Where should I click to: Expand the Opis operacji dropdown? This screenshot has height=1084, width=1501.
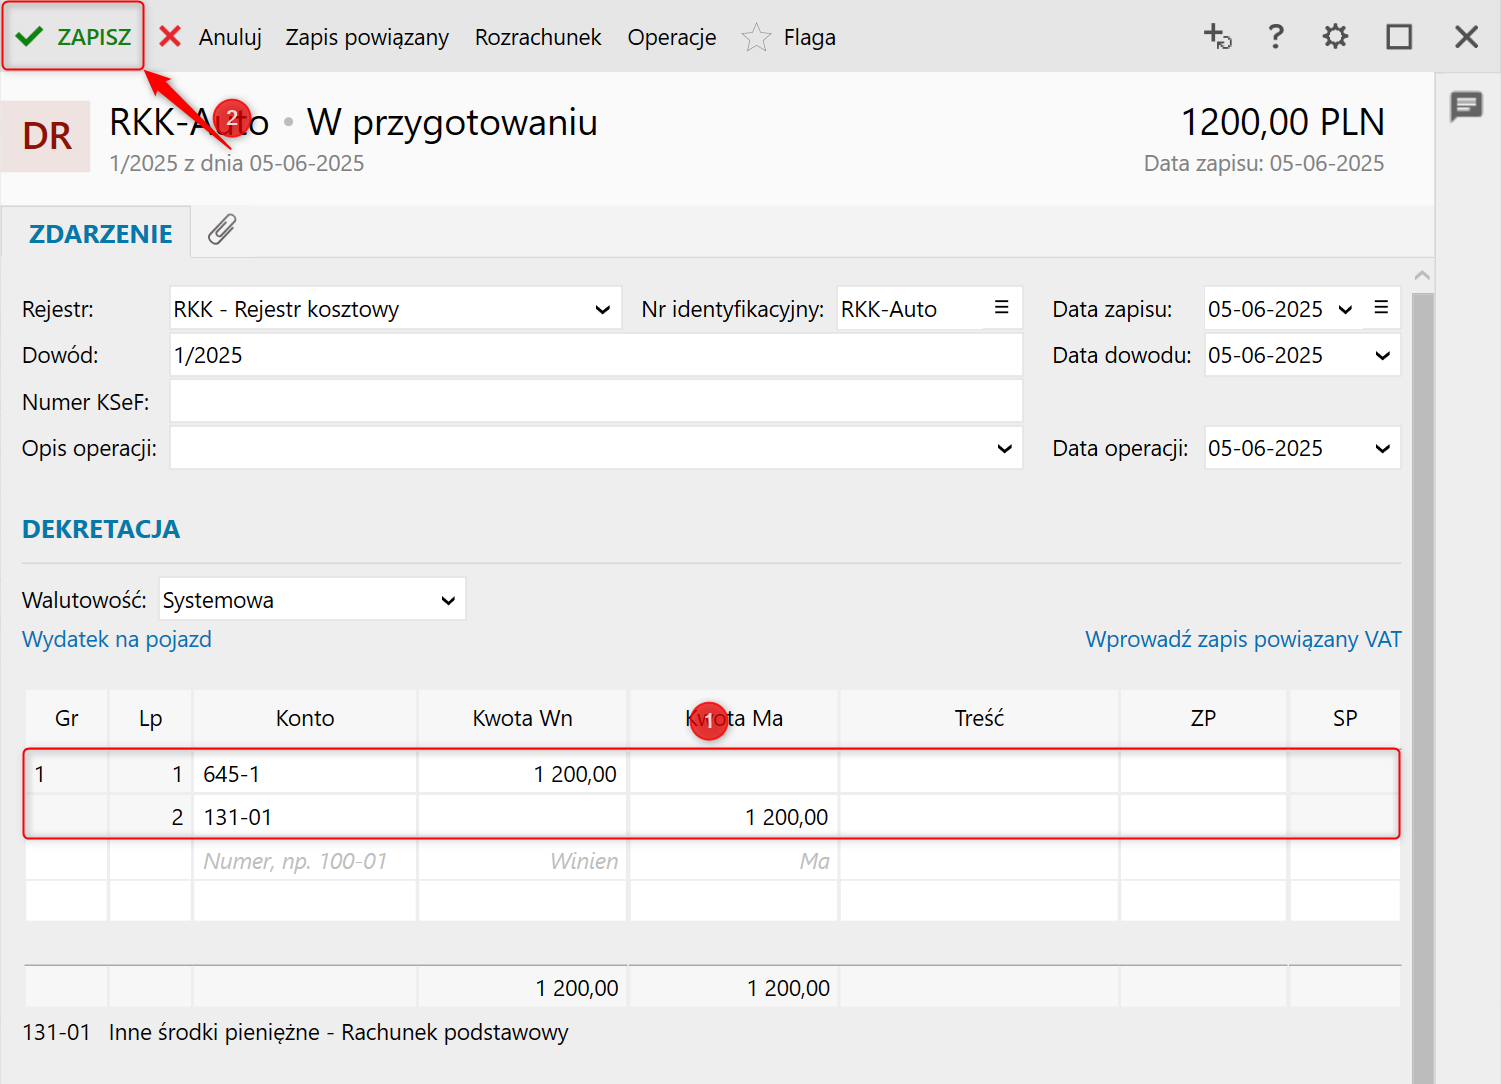pos(1004,449)
